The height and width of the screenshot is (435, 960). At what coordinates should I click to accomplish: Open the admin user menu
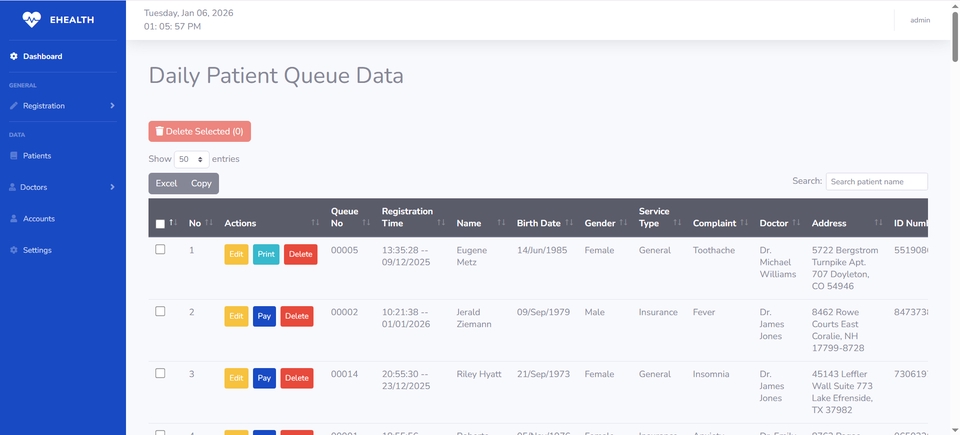coord(919,20)
